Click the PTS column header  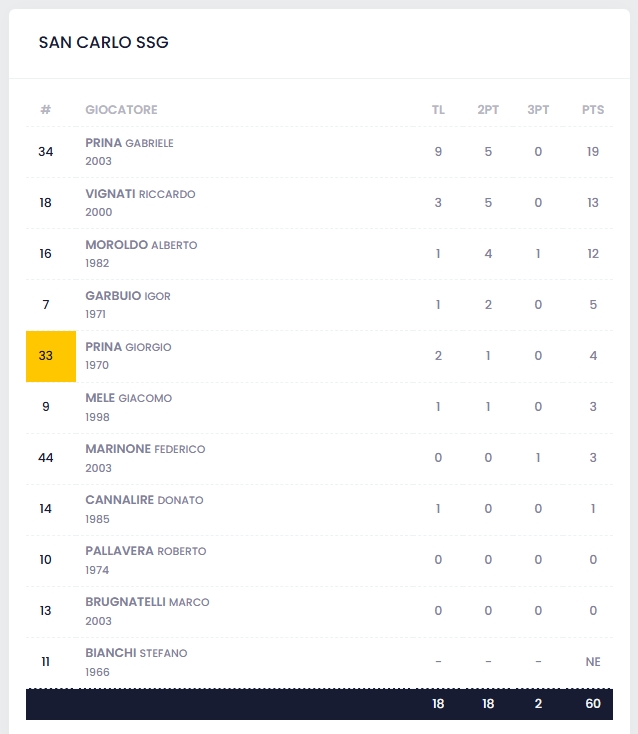click(593, 110)
